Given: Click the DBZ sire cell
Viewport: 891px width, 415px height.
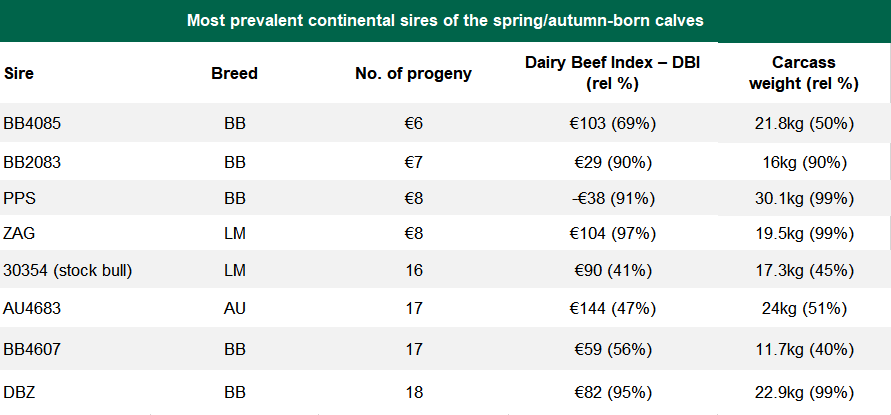Looking at the screenshot, I should point(18,389).
